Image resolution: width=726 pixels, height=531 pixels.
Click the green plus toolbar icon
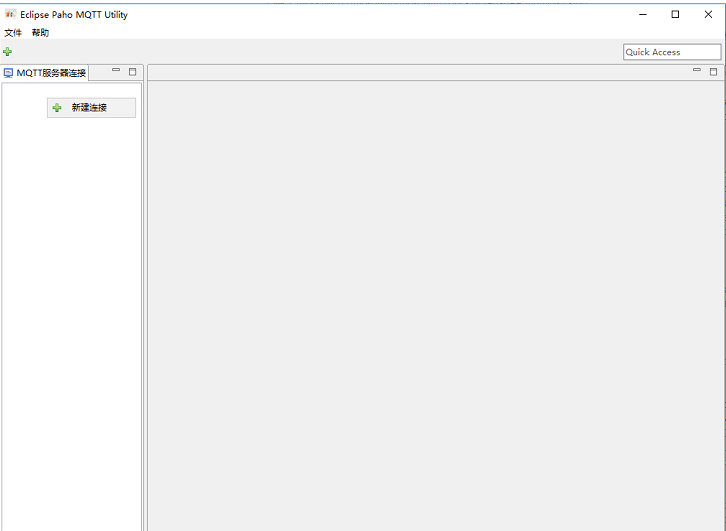(7, 52)
